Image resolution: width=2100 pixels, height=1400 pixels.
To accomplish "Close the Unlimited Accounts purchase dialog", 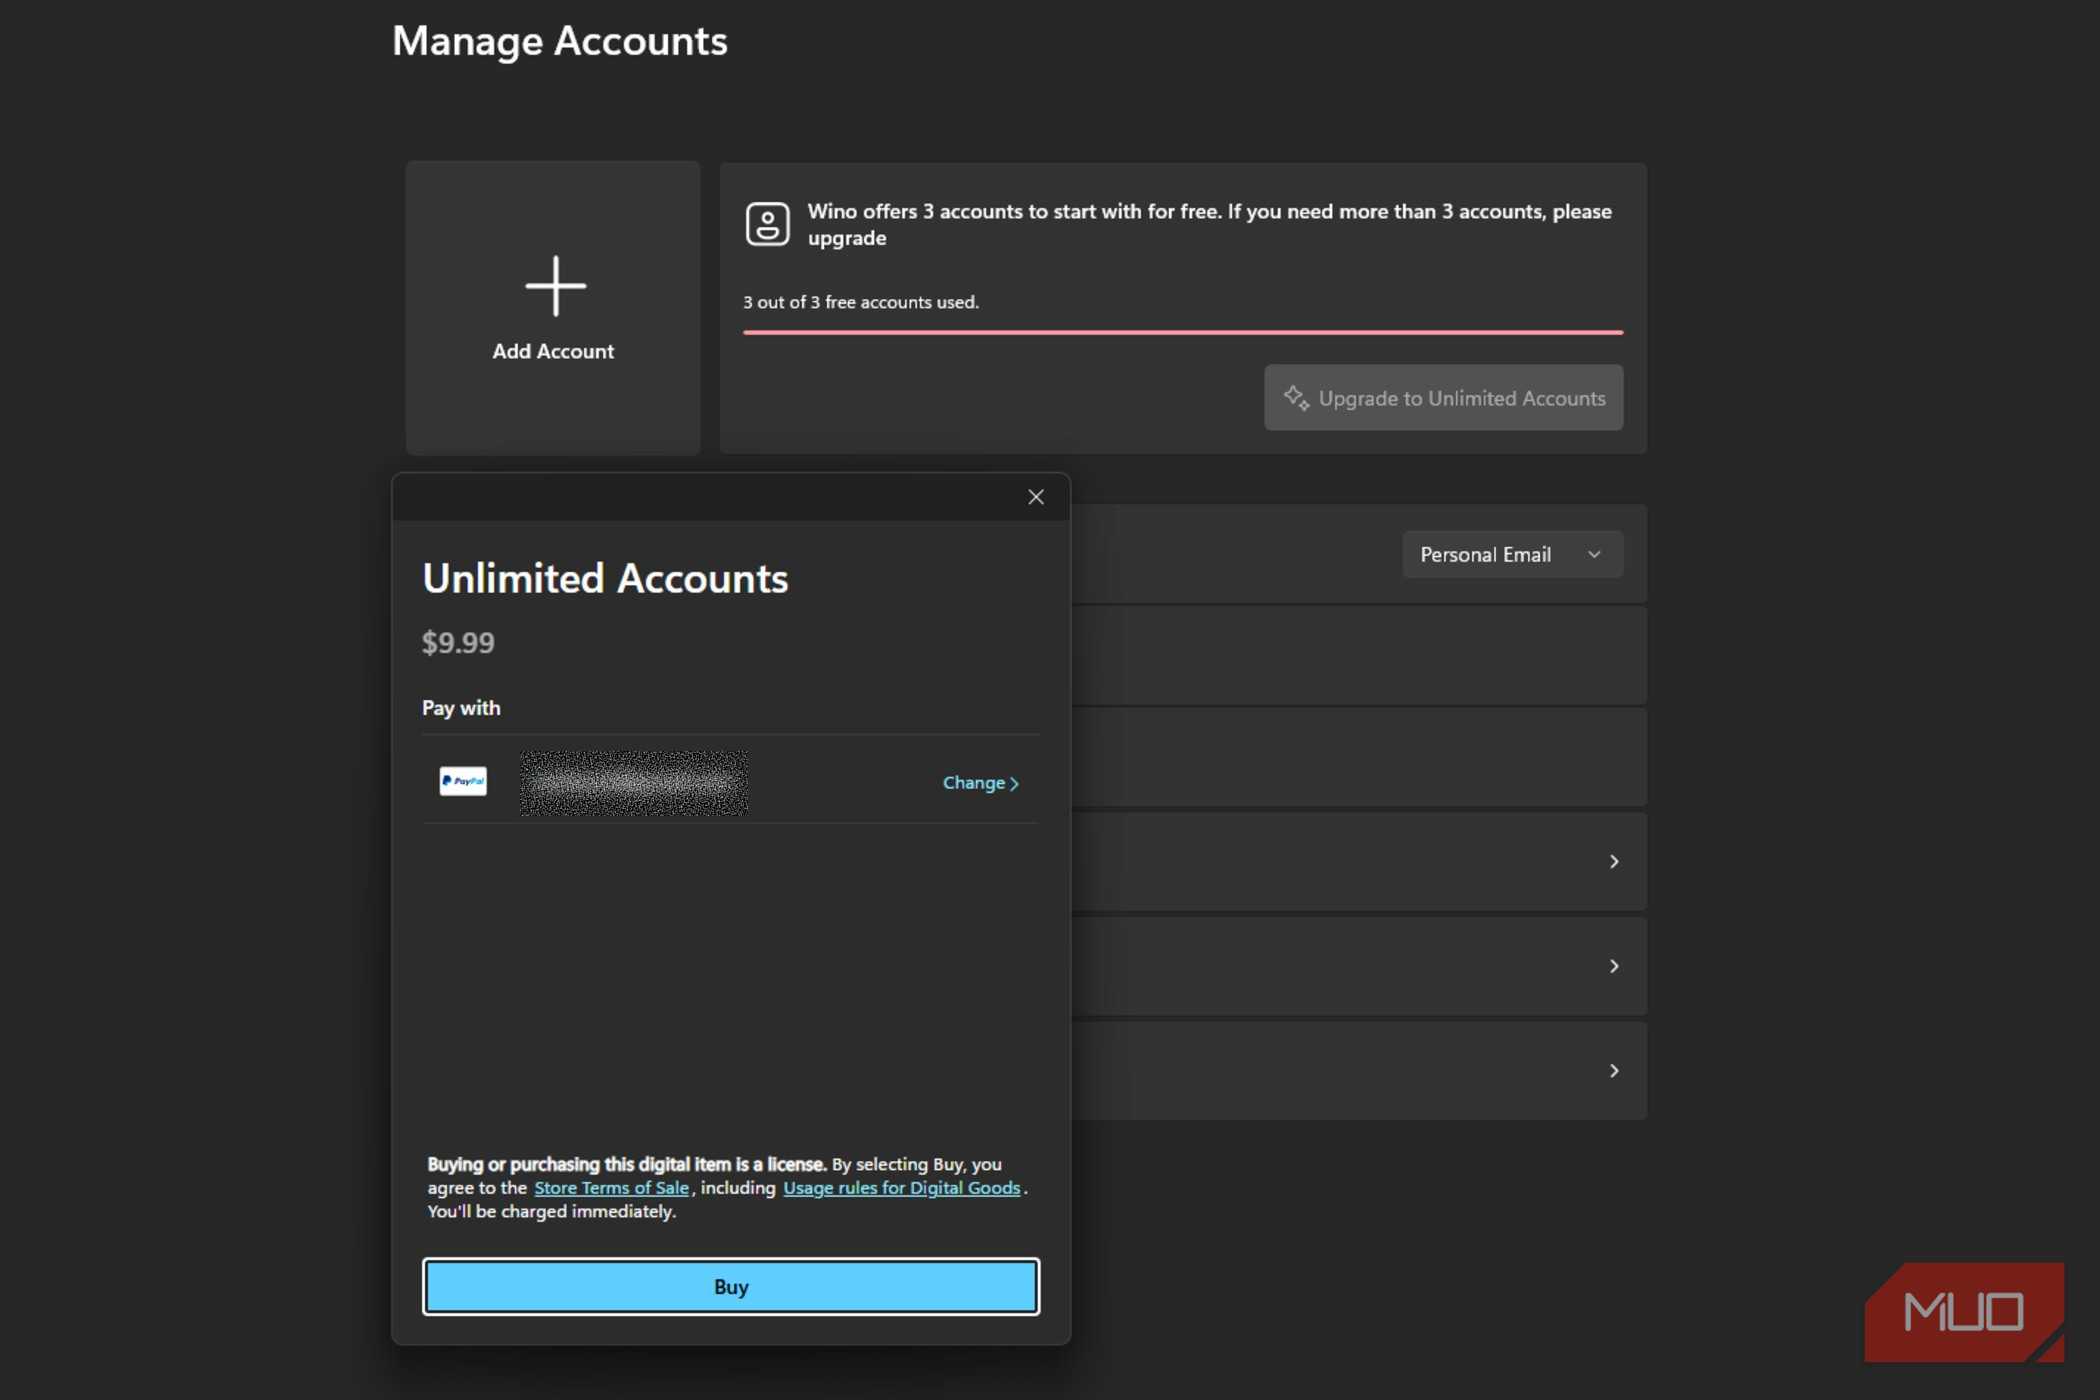I will [x=1036, y=497].
